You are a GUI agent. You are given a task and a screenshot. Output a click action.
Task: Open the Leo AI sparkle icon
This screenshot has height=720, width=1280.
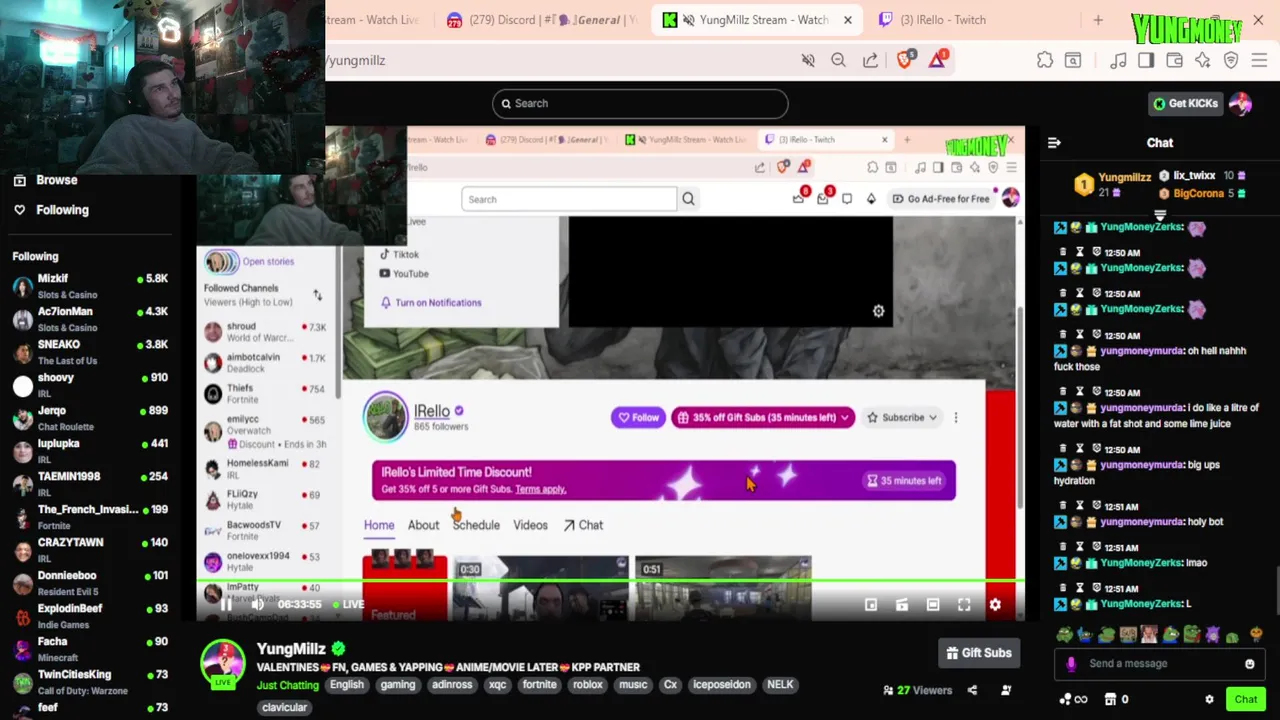1202,60
